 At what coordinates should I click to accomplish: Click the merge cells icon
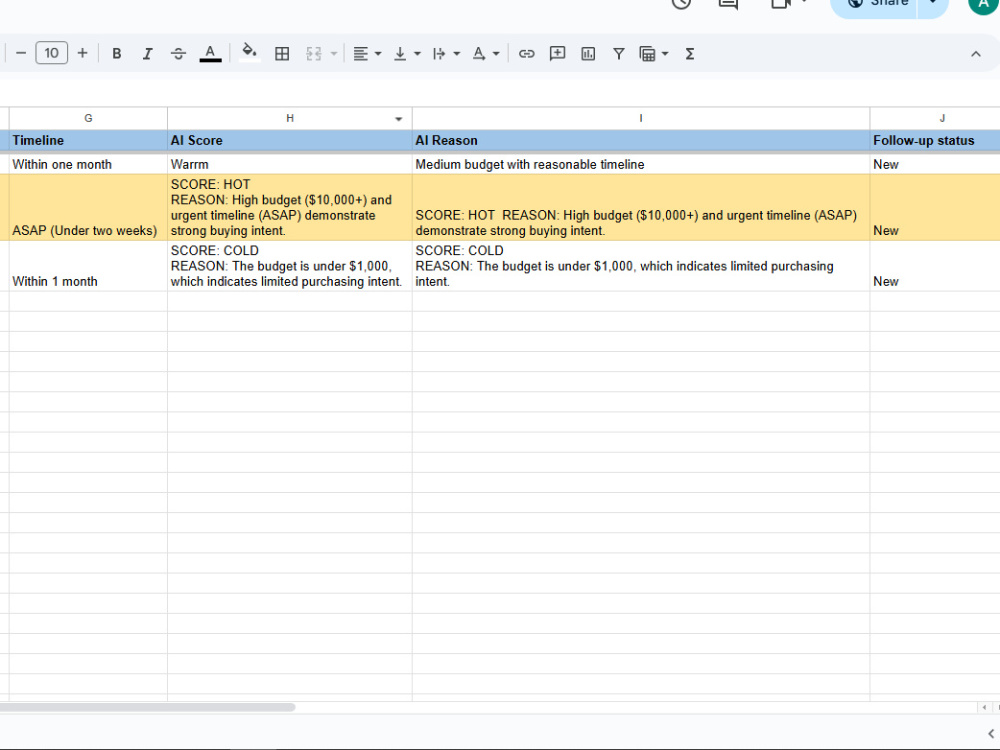point(313,54)
